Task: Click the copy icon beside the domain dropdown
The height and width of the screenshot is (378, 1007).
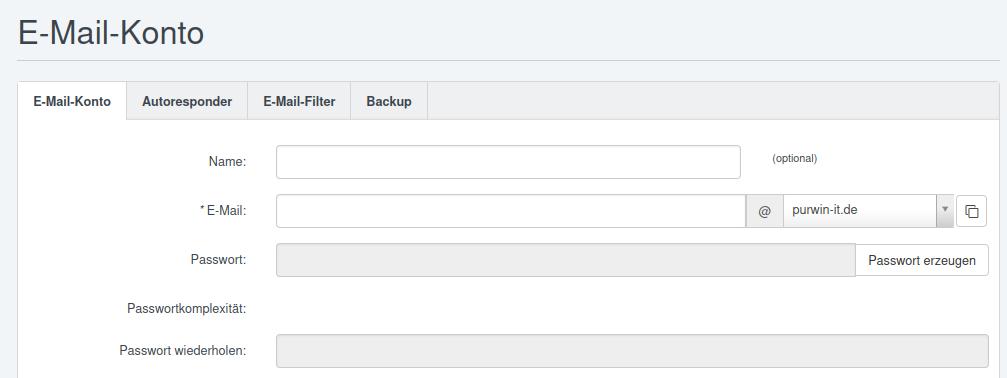Action: click(x=971, y=211)
